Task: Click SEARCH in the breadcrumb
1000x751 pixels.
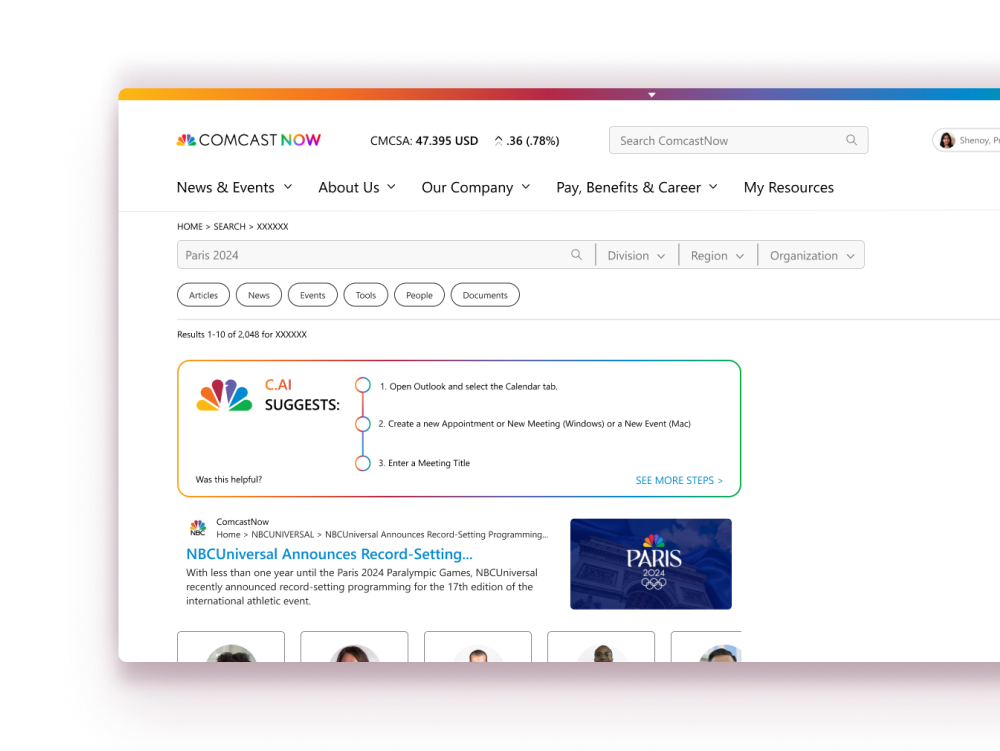Action: pyautogui.click(x=229, y=226)
